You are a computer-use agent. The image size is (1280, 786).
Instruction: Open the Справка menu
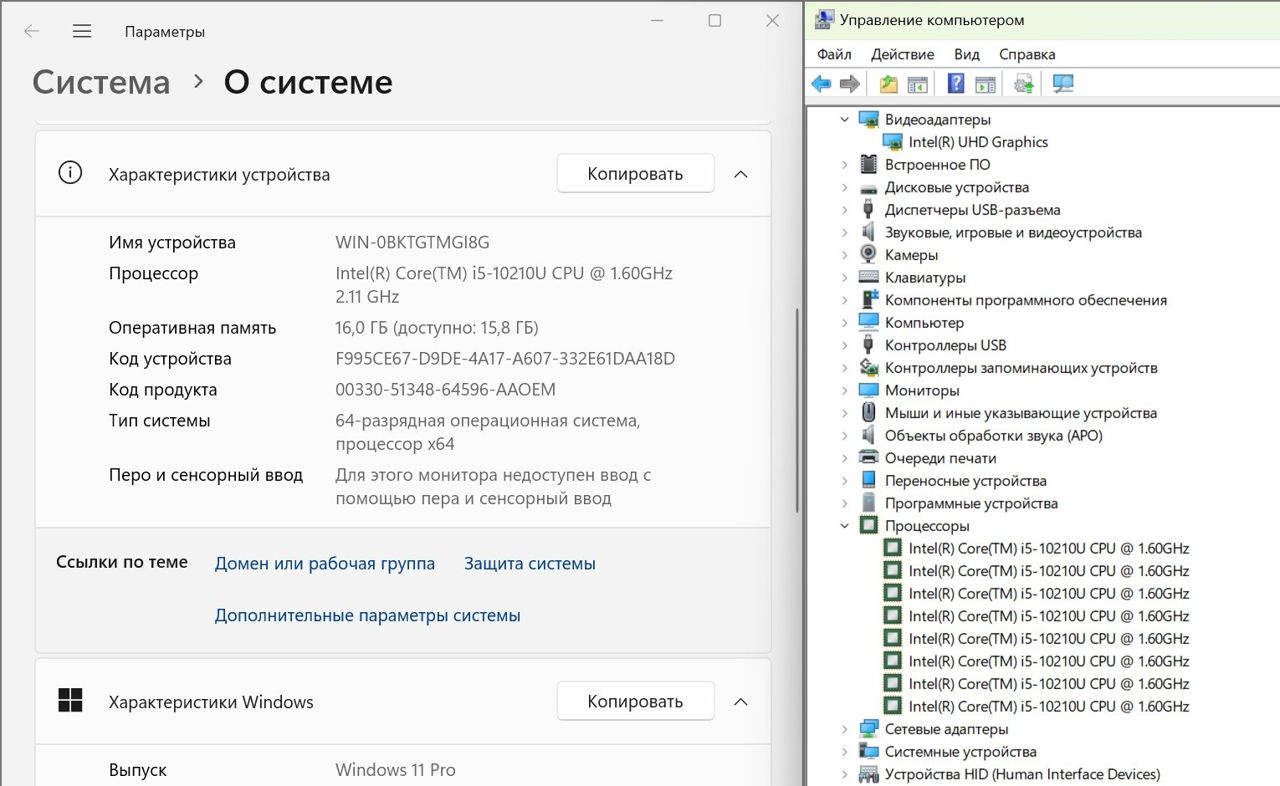pyautogui.click(x=1027, y=54)
